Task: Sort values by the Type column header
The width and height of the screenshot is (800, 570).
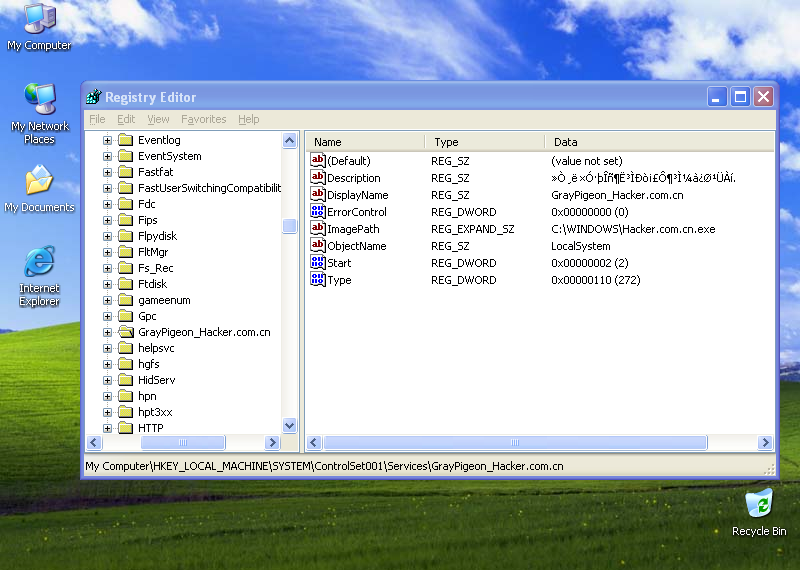Action: pyautogui.click(x=485, y=142)
